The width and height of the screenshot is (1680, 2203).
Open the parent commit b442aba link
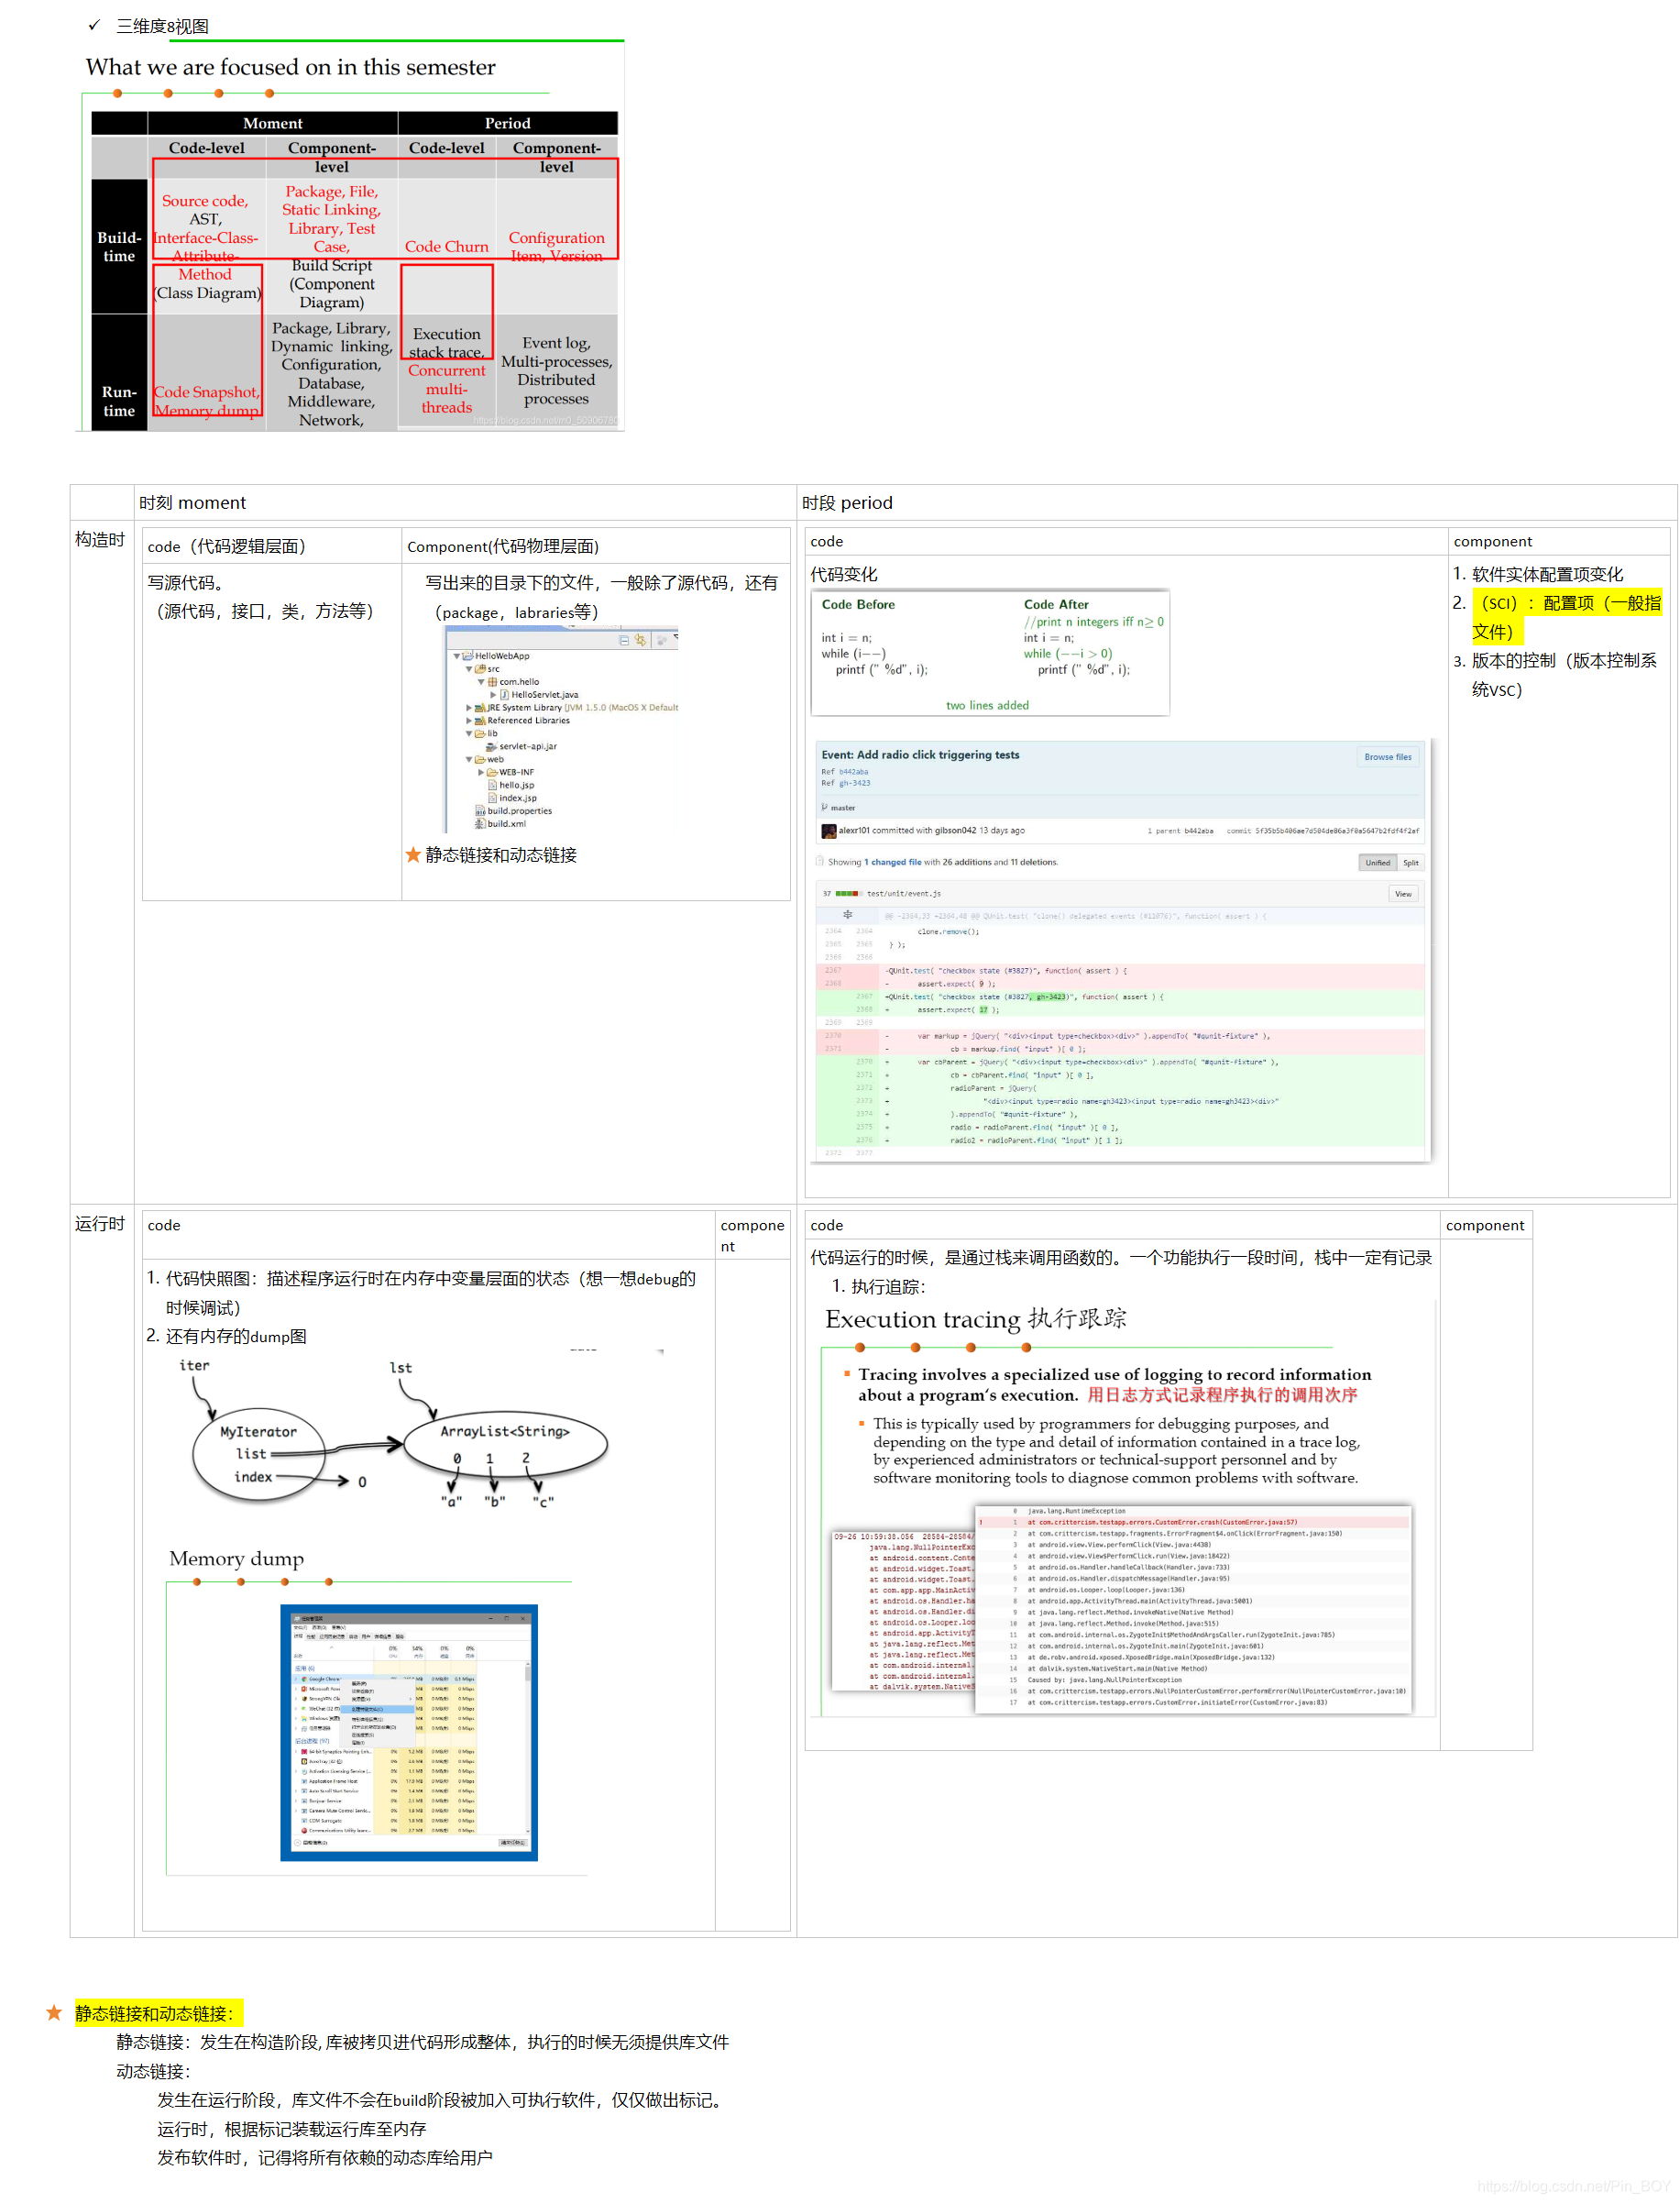pyautogui.click(x=1198, y=831)
